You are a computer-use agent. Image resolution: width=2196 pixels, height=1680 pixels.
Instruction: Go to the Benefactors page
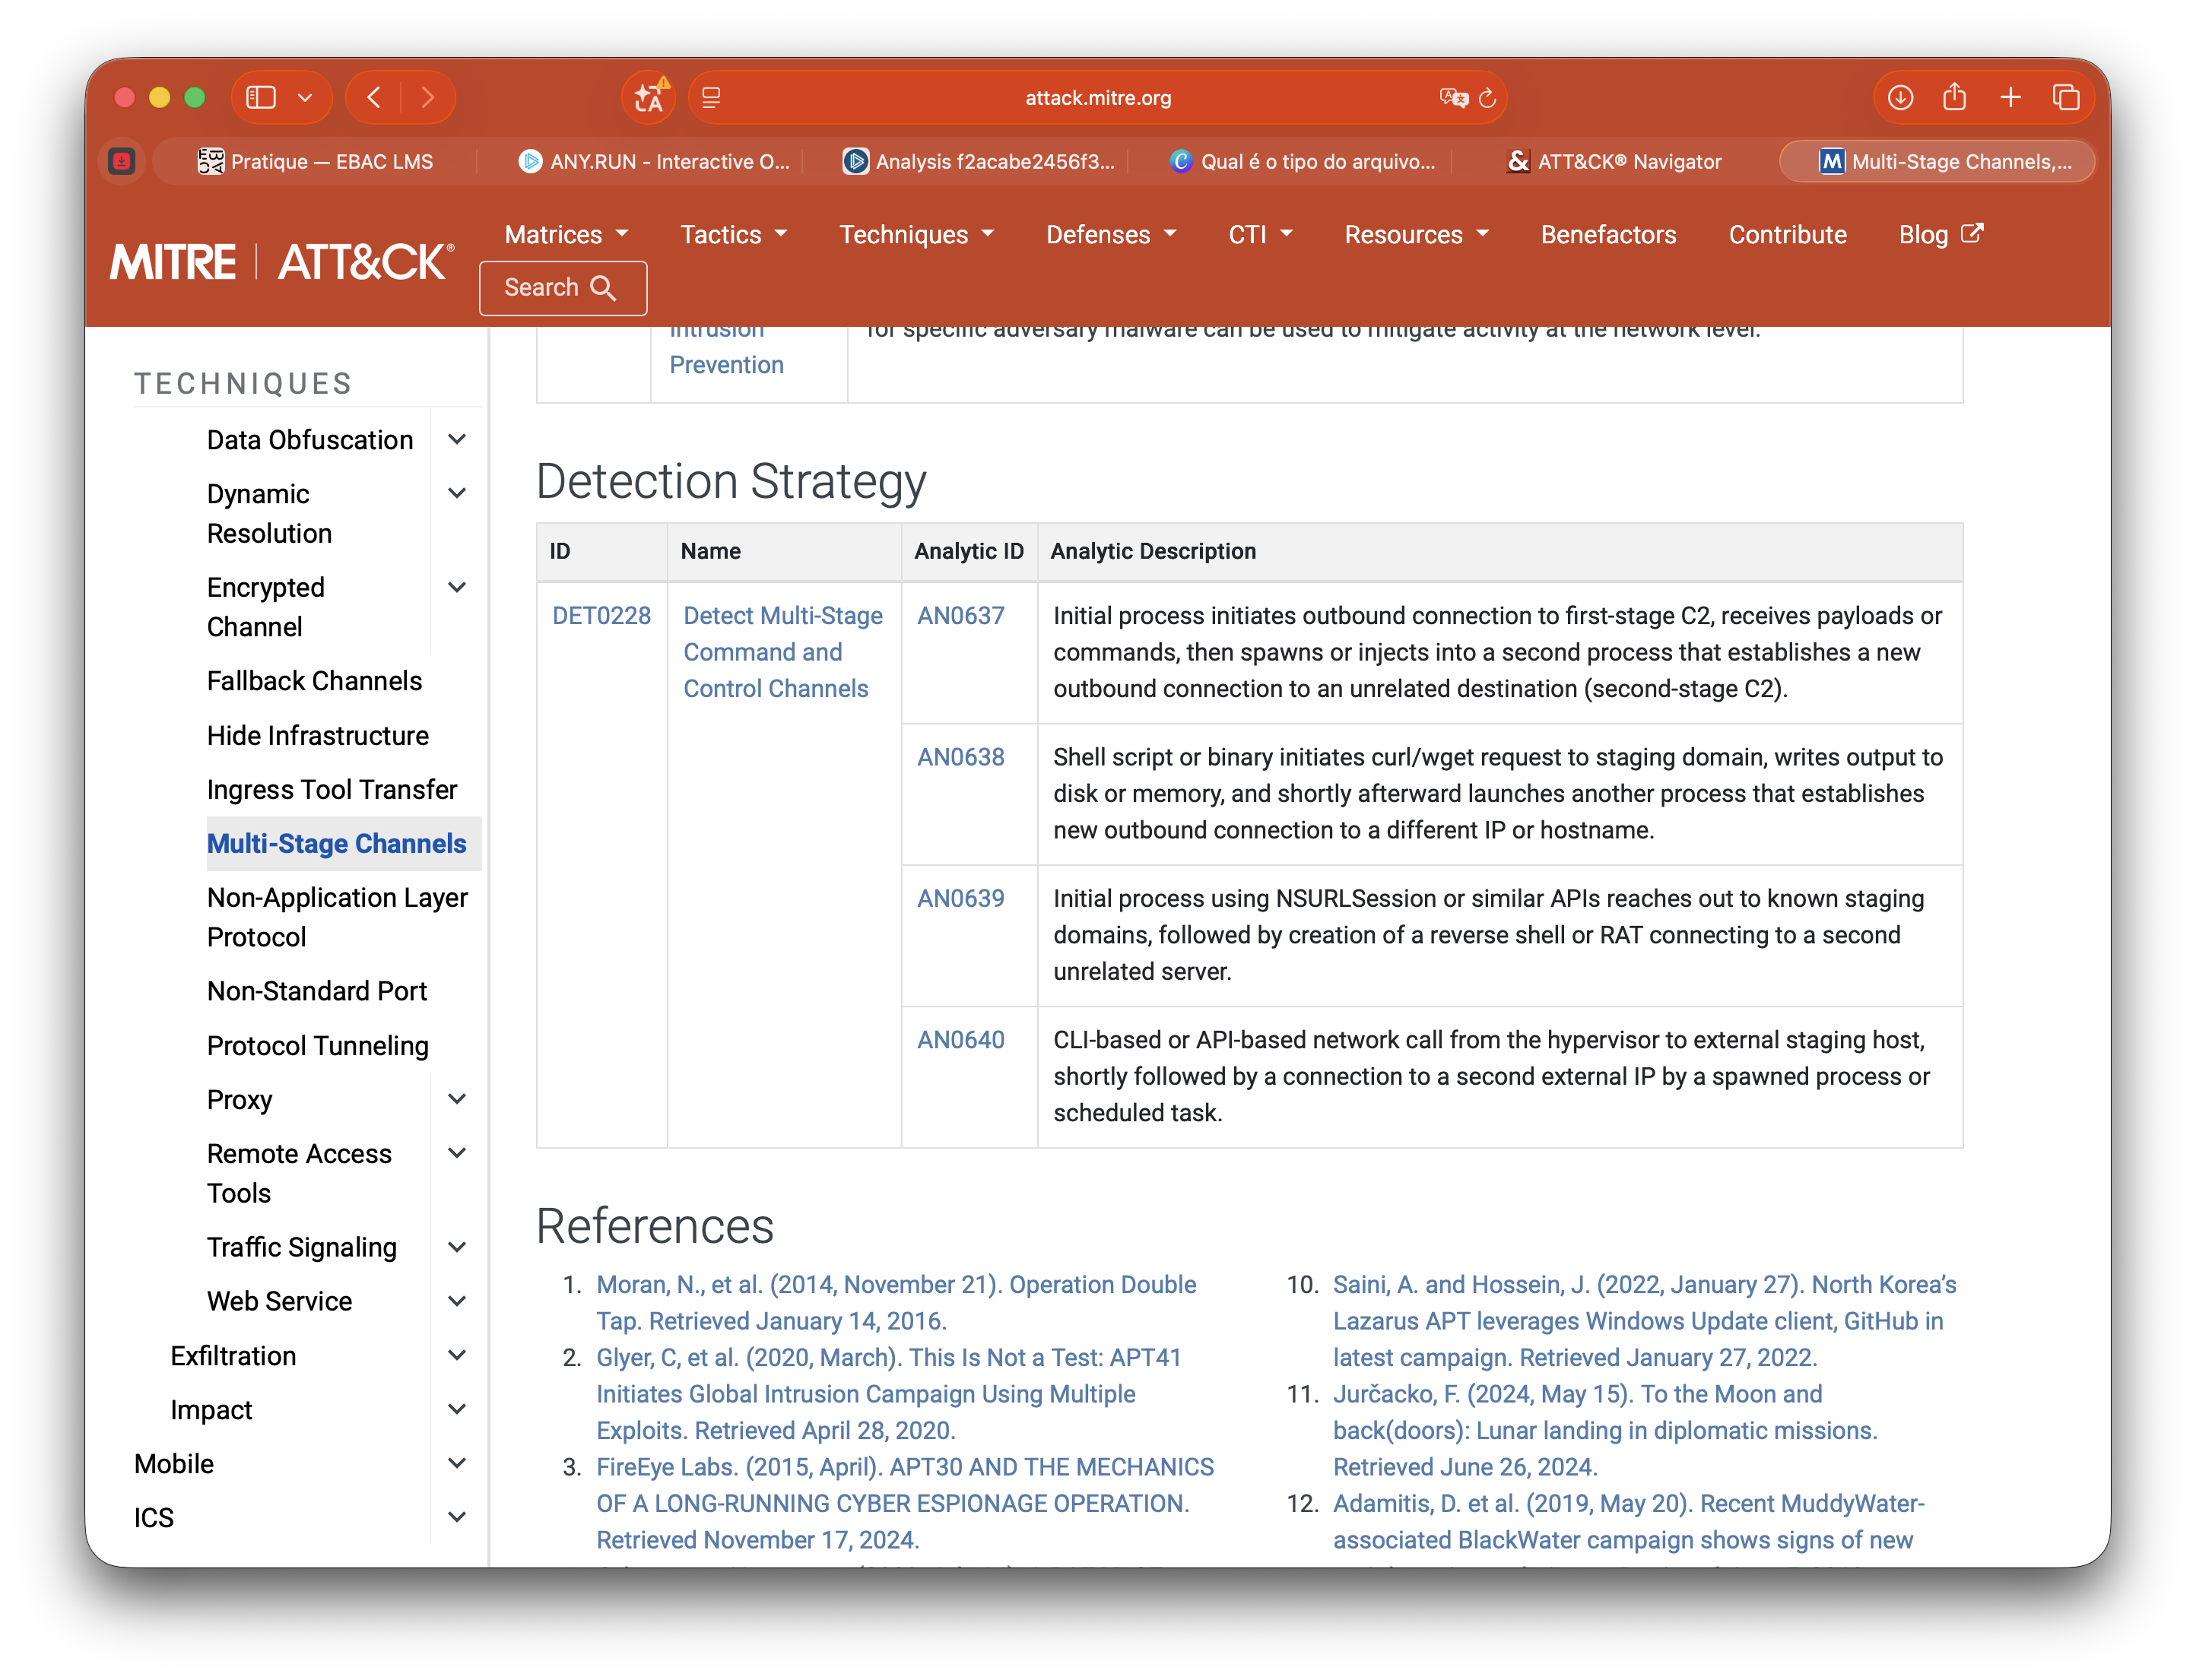pos(1608,234)
